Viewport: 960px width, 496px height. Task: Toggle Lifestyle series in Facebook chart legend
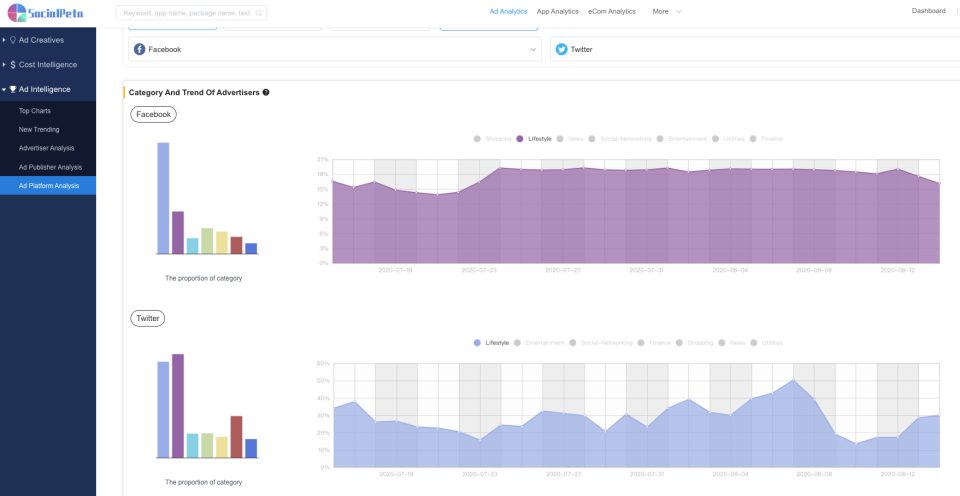[534, 139]
